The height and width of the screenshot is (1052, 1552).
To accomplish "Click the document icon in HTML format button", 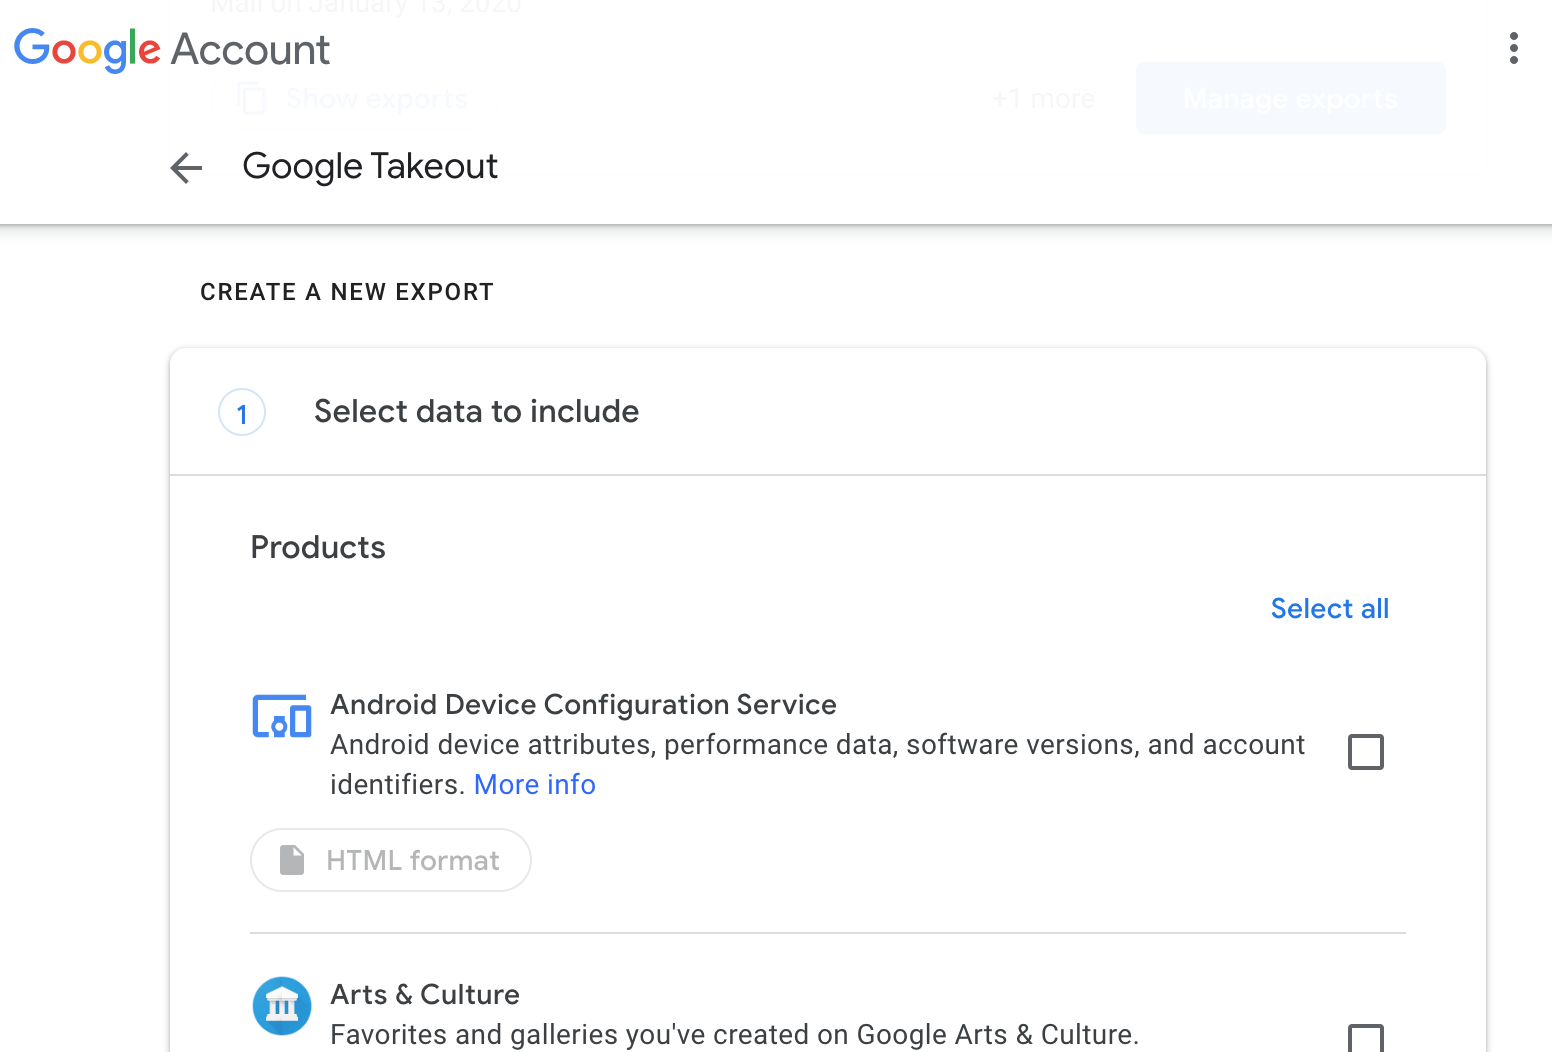I will (291, 860).
